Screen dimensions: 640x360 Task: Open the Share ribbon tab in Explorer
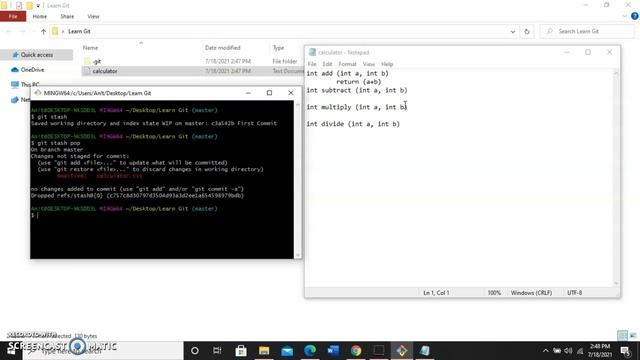[67, 16]
